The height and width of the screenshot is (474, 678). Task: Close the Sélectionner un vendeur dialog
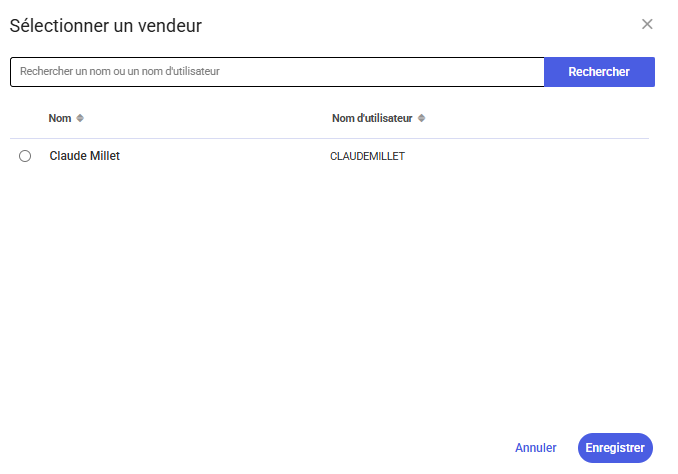[647, 24]
